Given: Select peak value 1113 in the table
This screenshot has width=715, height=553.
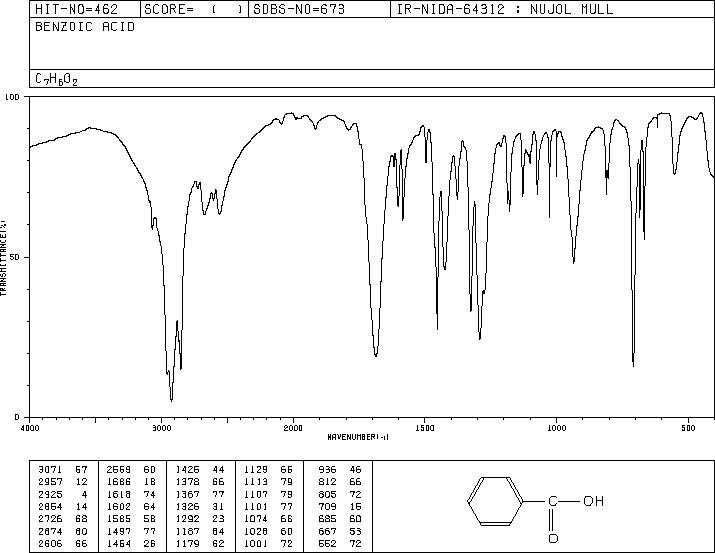Looking at the screenshot, I should coord(255,482).
